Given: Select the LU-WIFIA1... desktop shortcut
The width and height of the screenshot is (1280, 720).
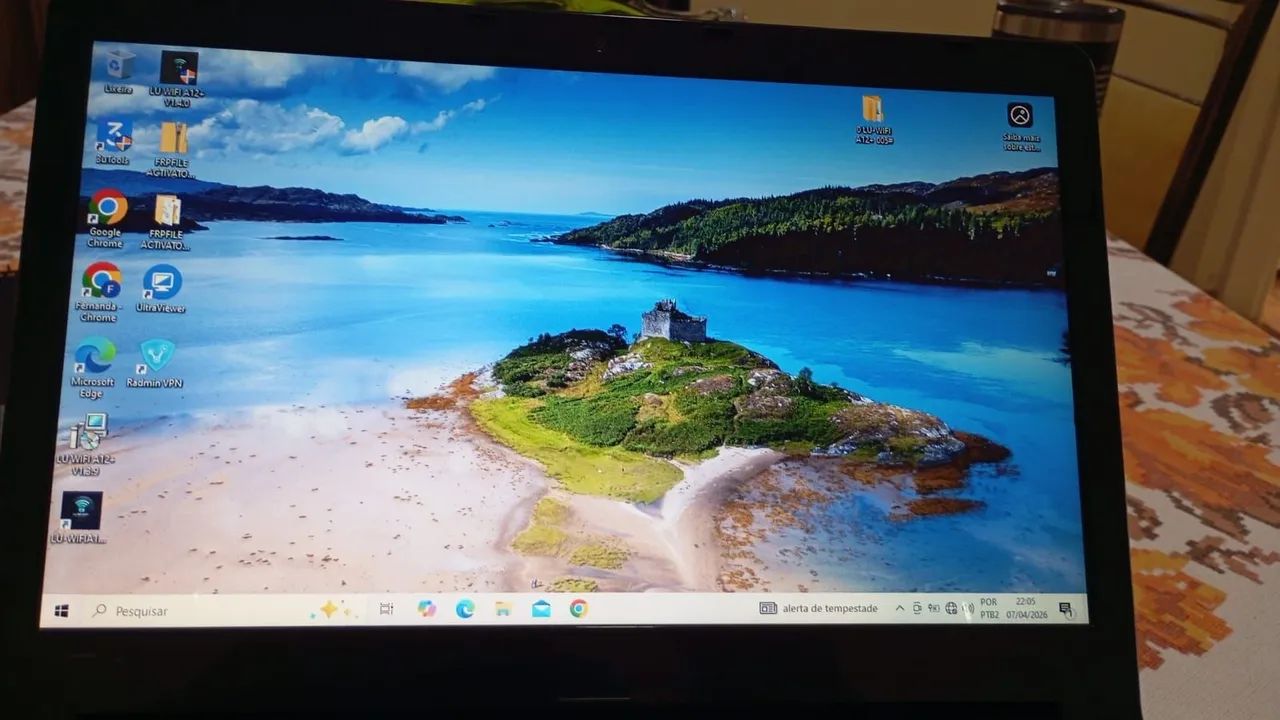Looking at the screenshot, I should [80, 517].
